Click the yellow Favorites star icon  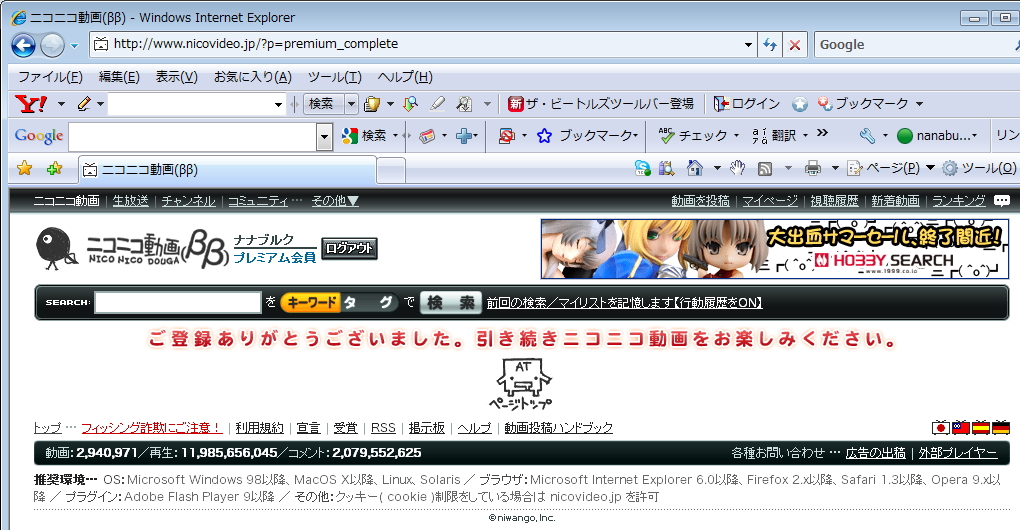tap(25, 168)
